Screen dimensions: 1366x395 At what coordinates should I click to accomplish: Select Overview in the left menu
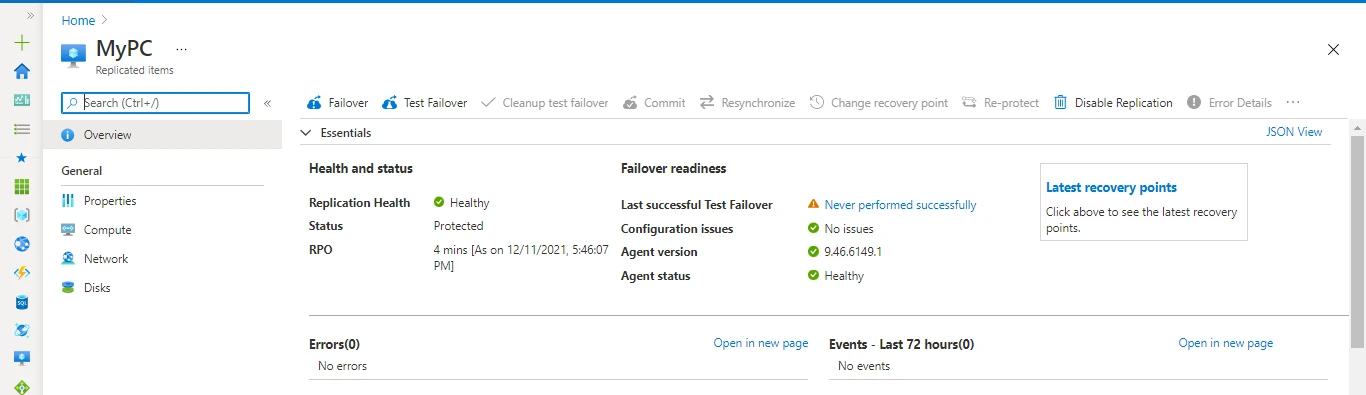tap(162, 135)
